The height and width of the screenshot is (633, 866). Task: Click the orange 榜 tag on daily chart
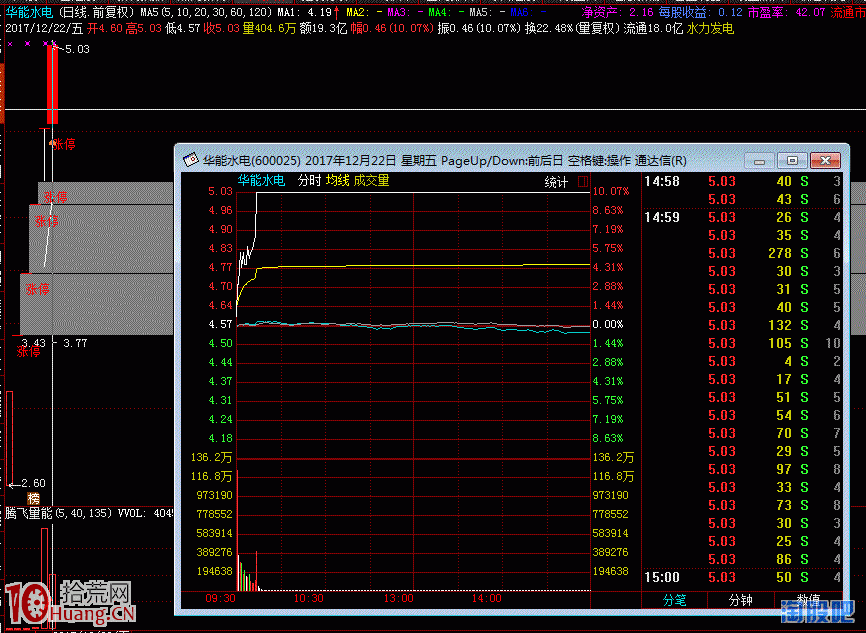[x=34, y=498]
